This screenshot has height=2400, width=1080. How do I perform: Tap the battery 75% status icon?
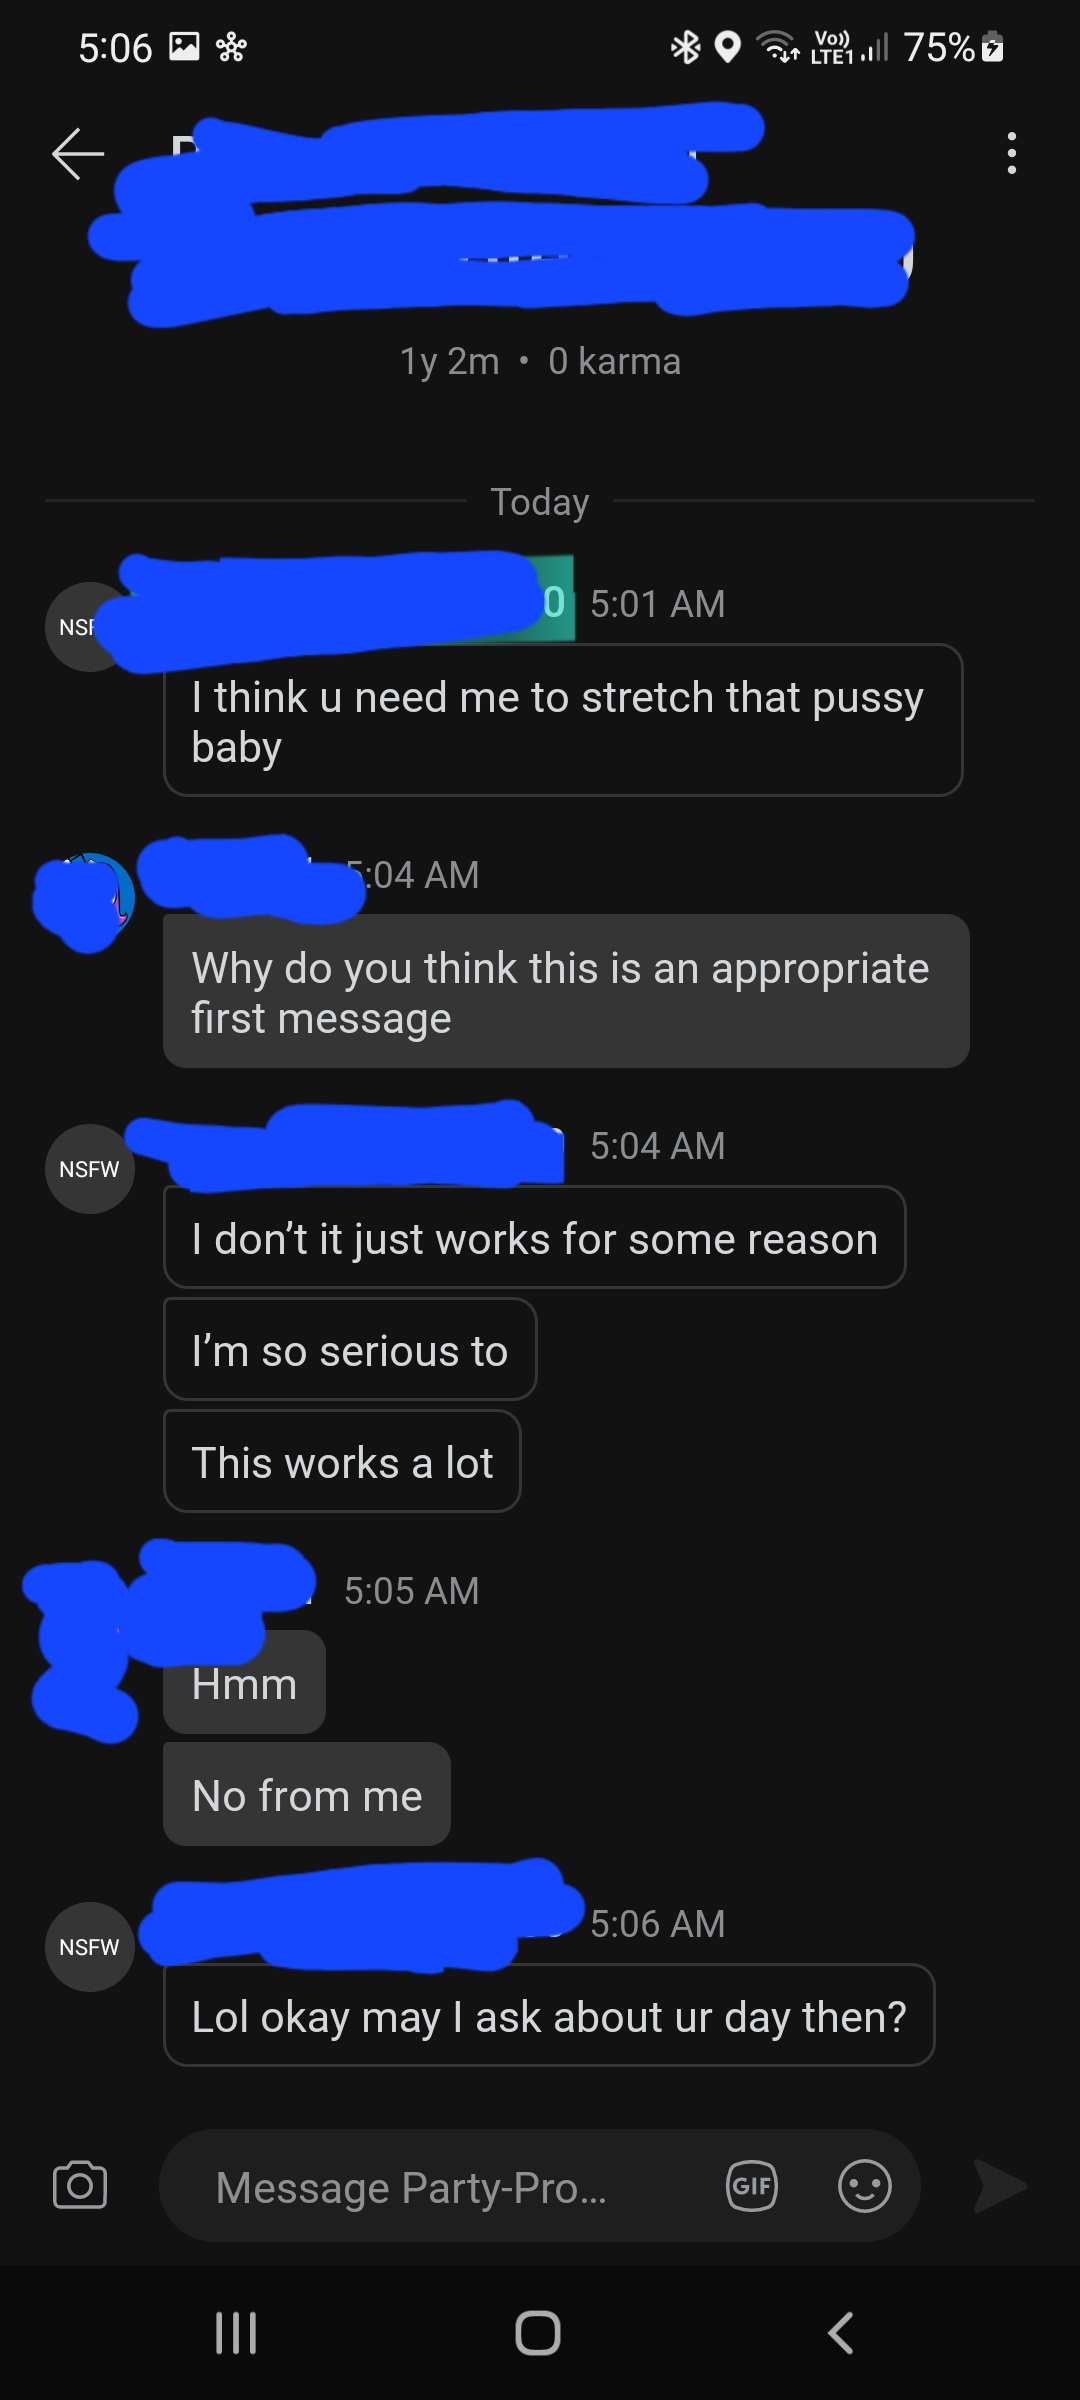tap(953, 47)
